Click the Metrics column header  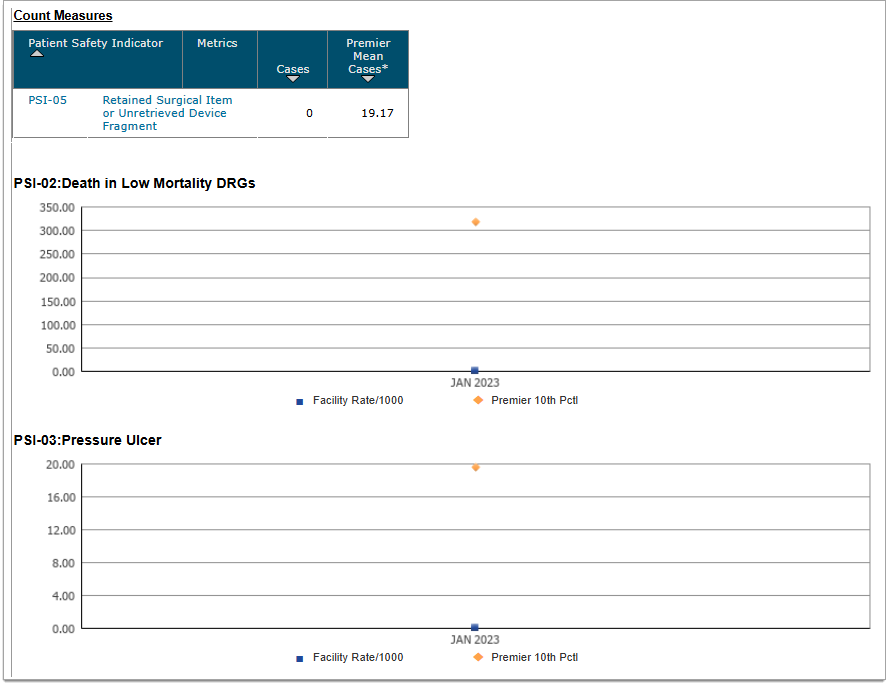click(217, 44)
